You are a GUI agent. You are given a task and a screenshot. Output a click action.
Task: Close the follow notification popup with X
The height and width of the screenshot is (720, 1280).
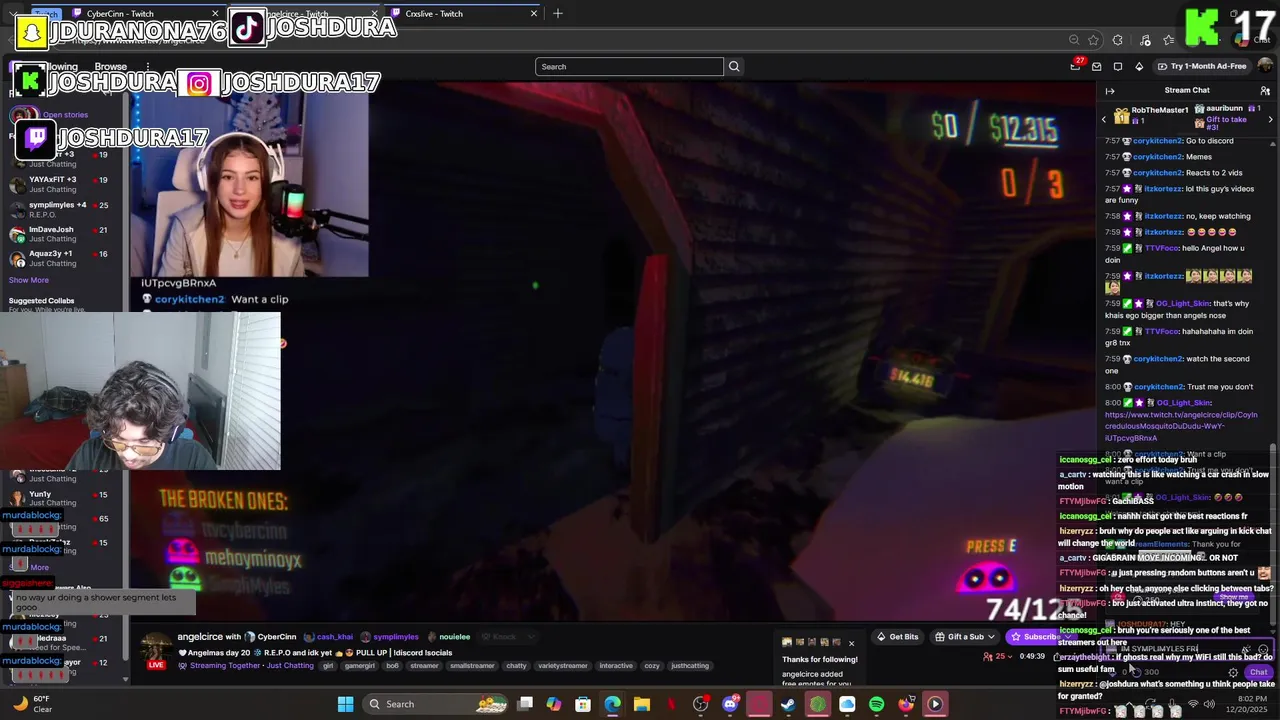point(851,643)
